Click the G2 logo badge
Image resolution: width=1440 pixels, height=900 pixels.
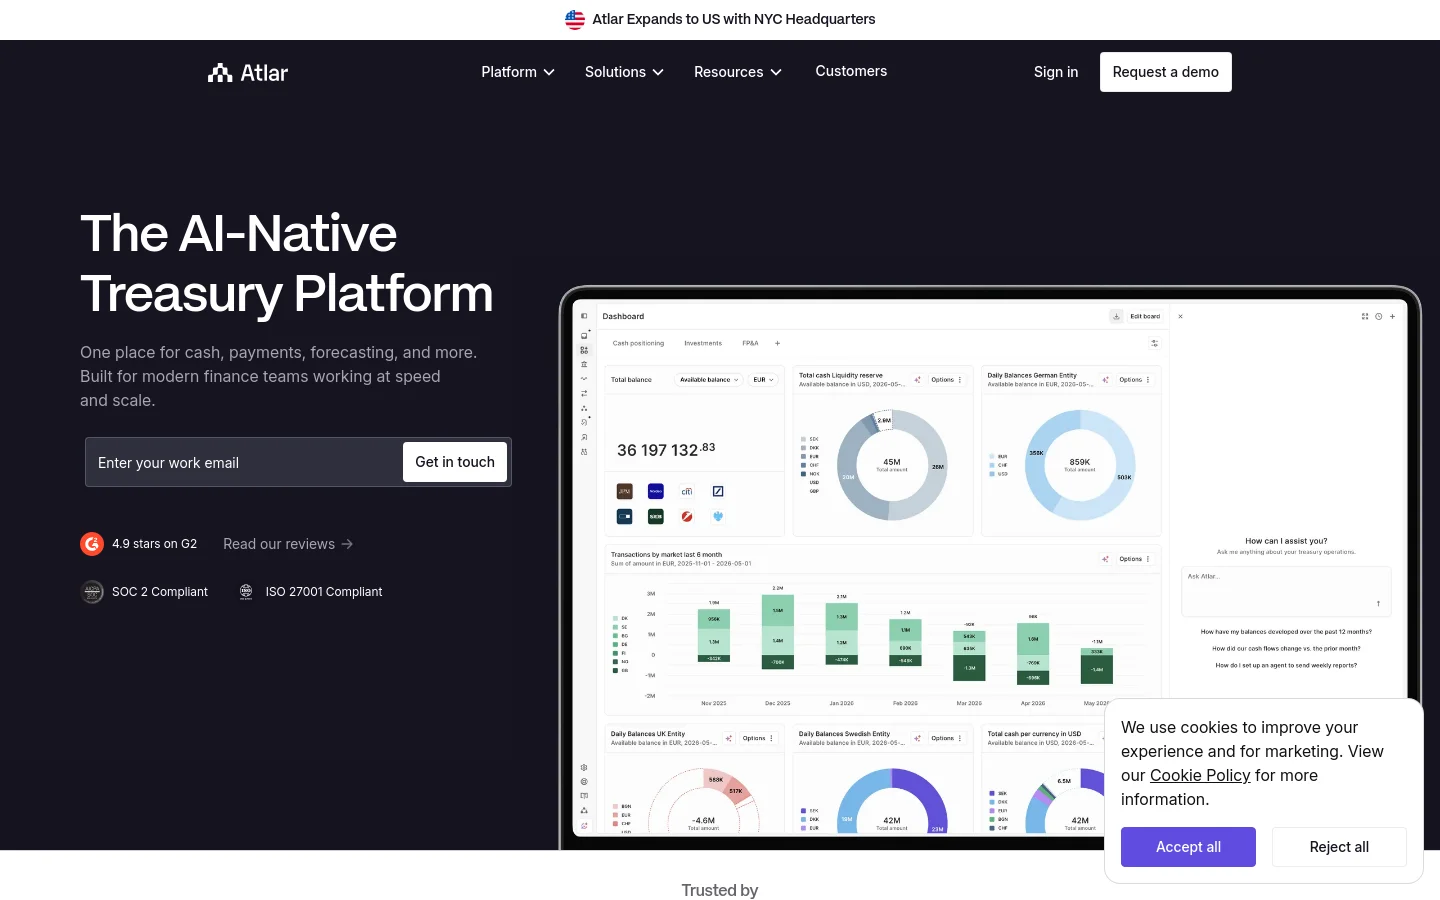click(92, 544)
